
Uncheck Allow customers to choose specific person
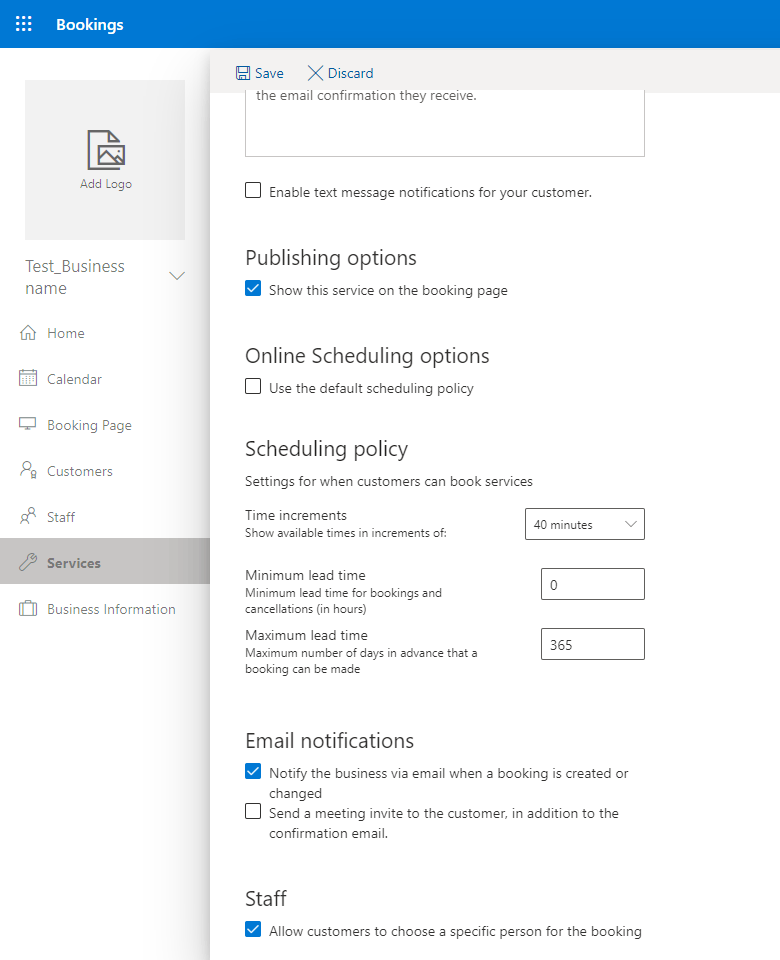pos(253,929)
